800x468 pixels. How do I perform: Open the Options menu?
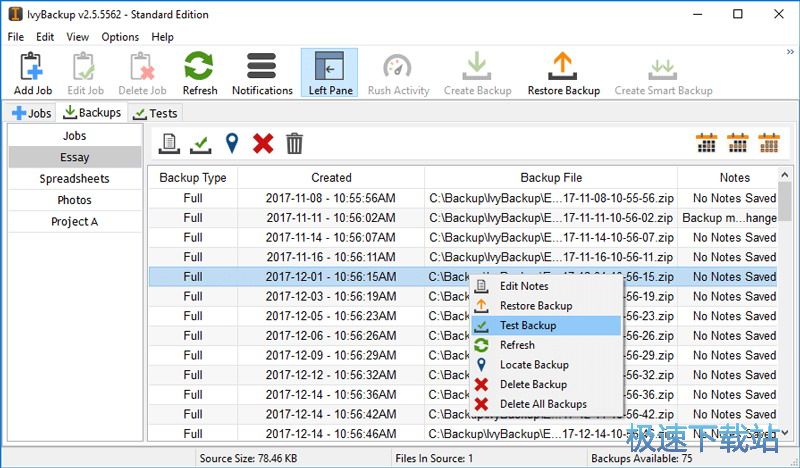[x=120, y=37]
